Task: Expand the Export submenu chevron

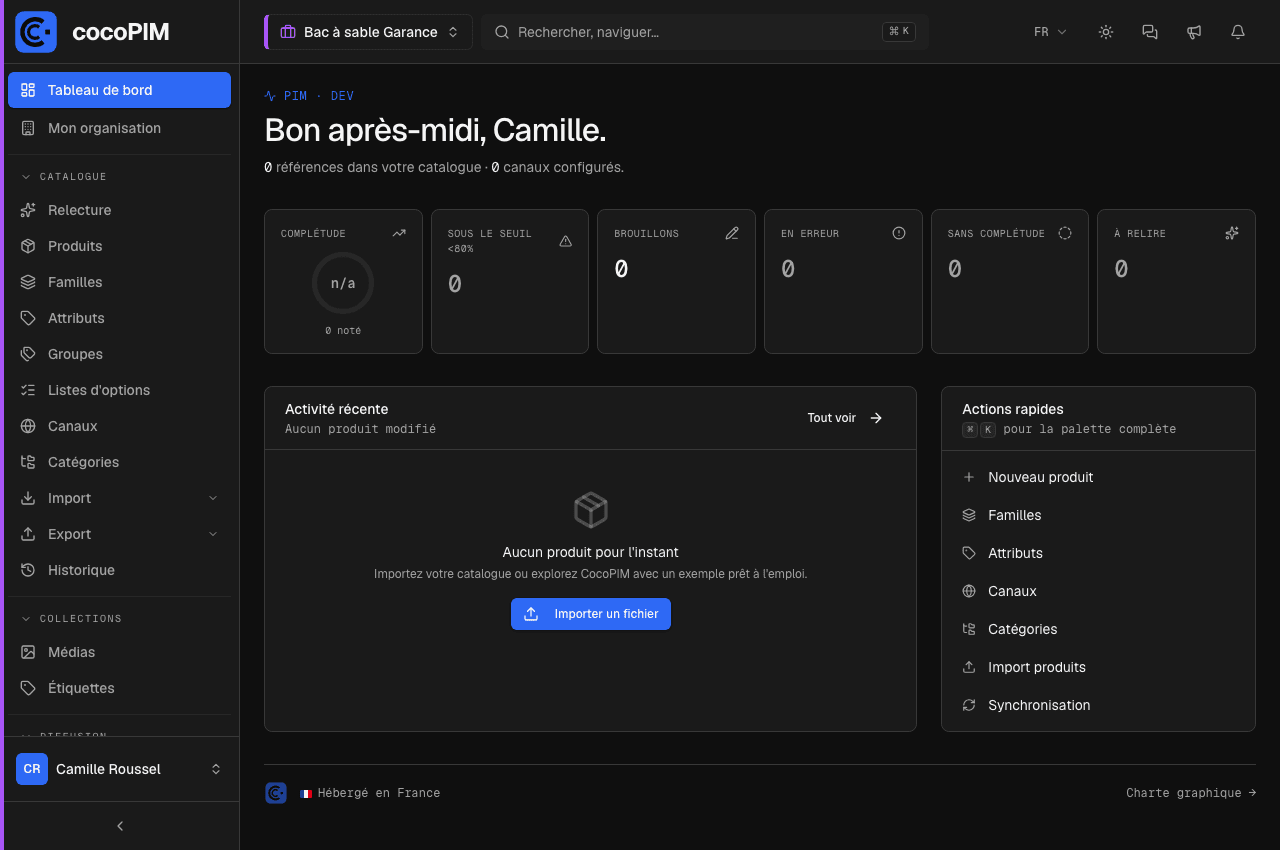Action: click(213, 534)
